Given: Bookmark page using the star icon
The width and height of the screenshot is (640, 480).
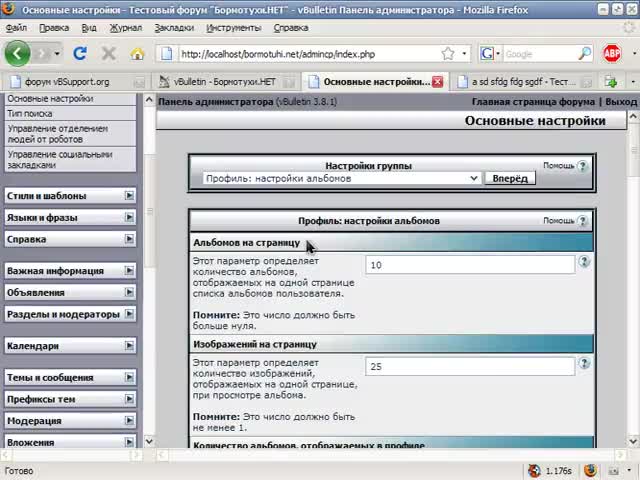Looking at the screenshot, I should (x=448, y=54).
